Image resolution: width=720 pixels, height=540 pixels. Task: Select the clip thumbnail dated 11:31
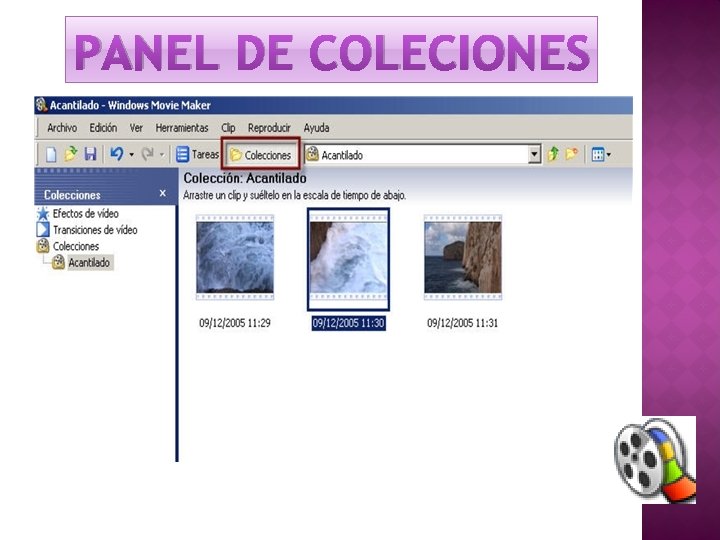463,257
